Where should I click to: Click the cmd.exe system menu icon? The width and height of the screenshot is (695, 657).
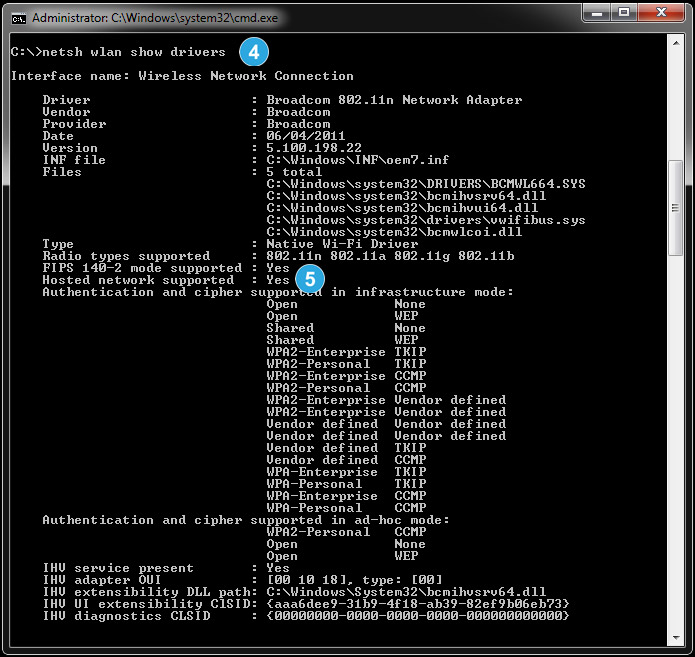pyautogui.click(x=19, y=19)
